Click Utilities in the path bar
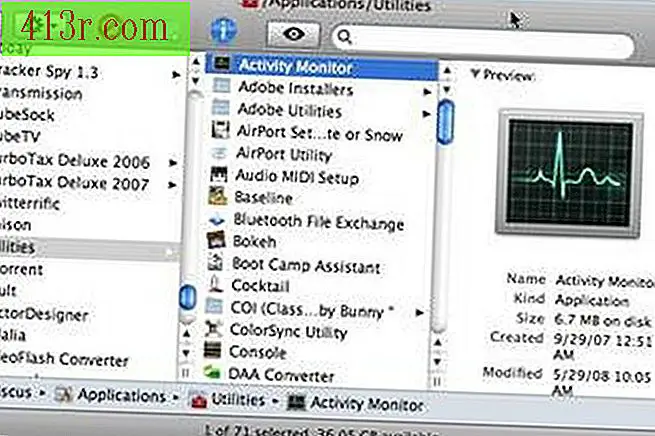Screen dimensions: 655x436 [238, 399]
